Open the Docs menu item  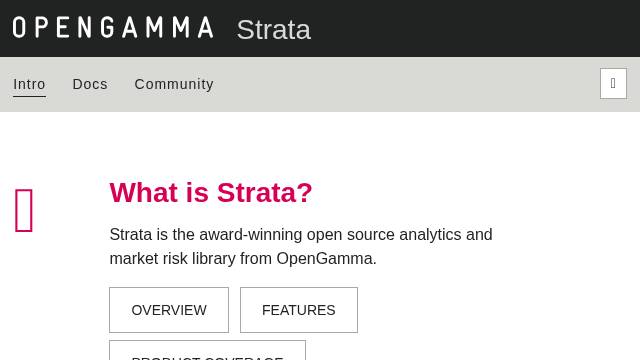point(90,84)
